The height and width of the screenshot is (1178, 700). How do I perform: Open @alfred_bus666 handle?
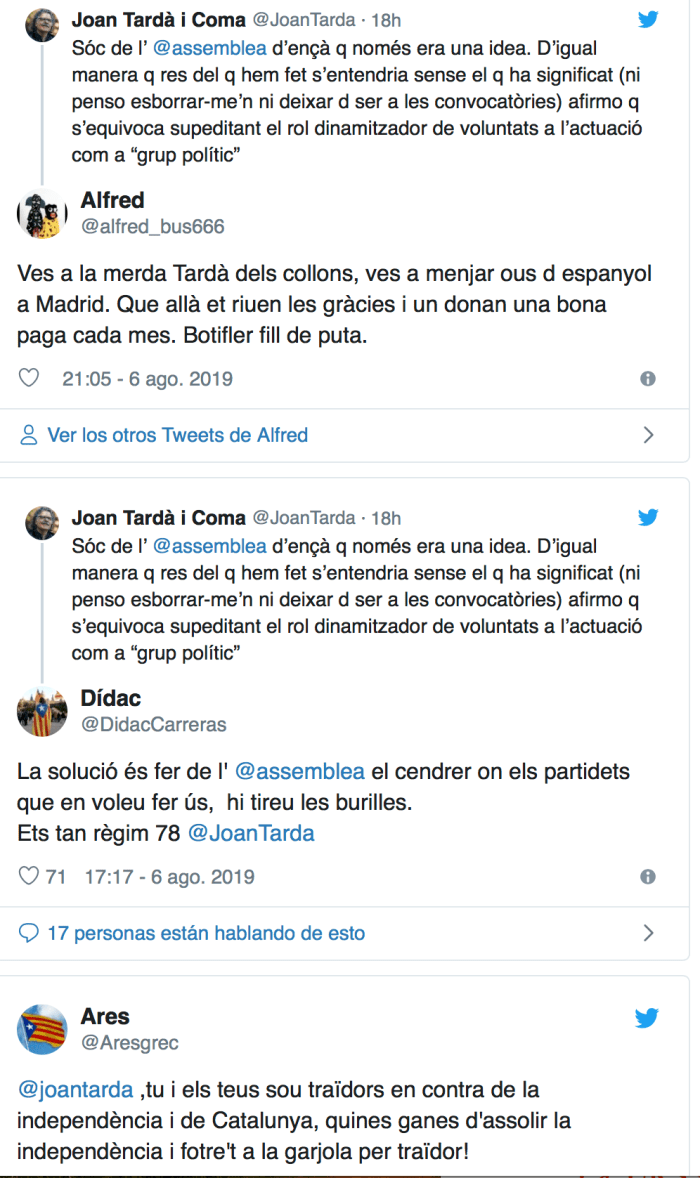coord(152,227)
